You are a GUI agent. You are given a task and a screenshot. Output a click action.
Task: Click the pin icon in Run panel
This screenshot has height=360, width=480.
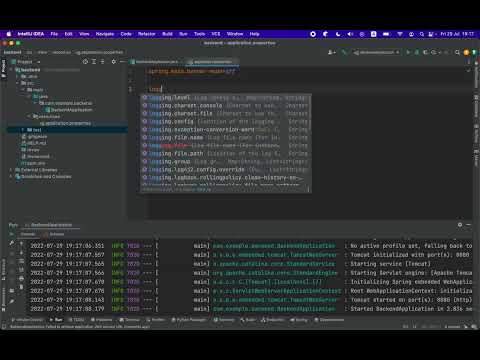coord(12,301)
